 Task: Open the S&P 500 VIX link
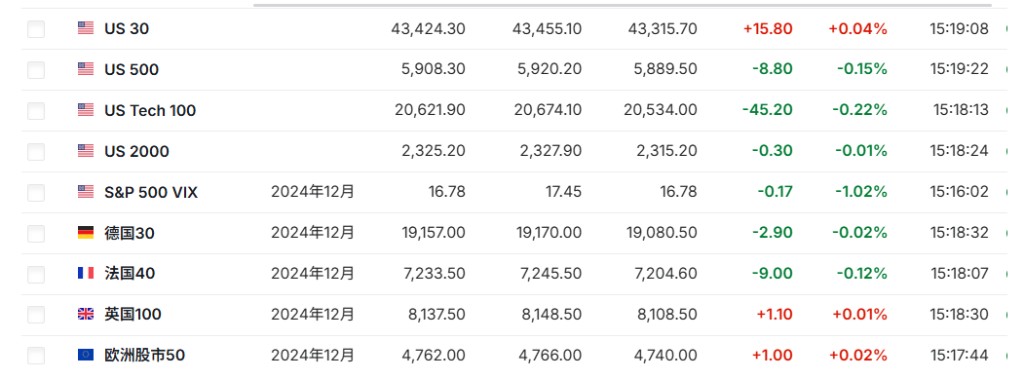click(x=151, y=192)
